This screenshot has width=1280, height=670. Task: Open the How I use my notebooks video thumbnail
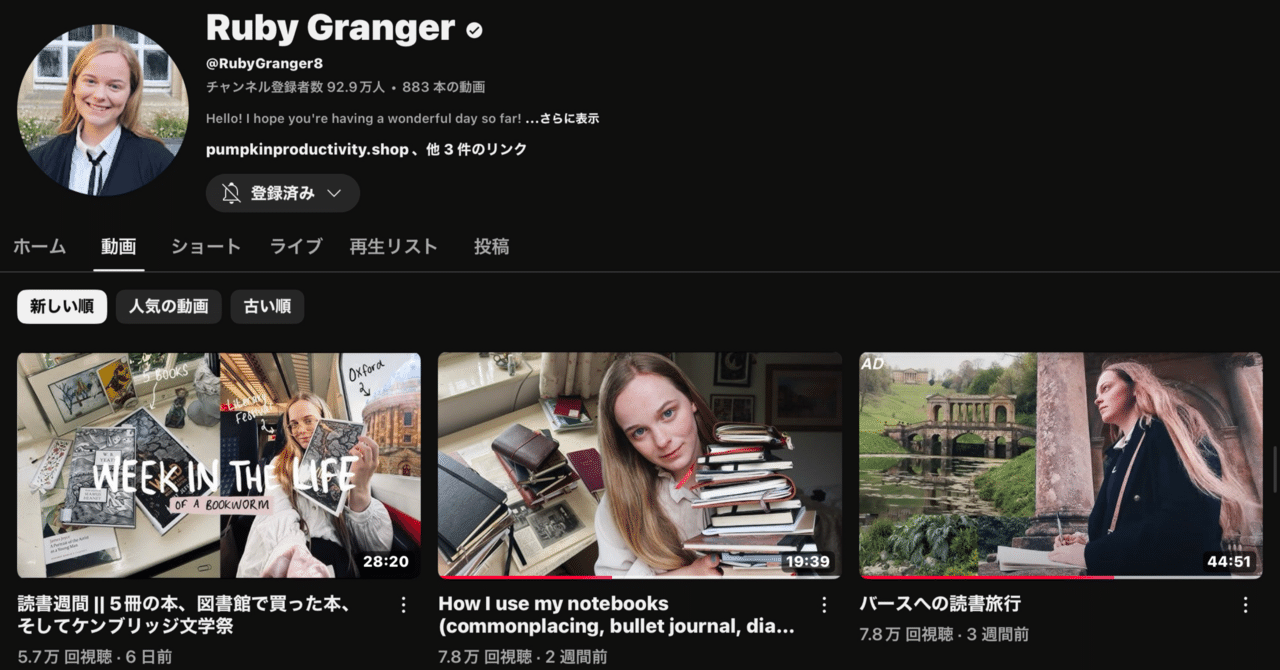[x=640, y=466]
